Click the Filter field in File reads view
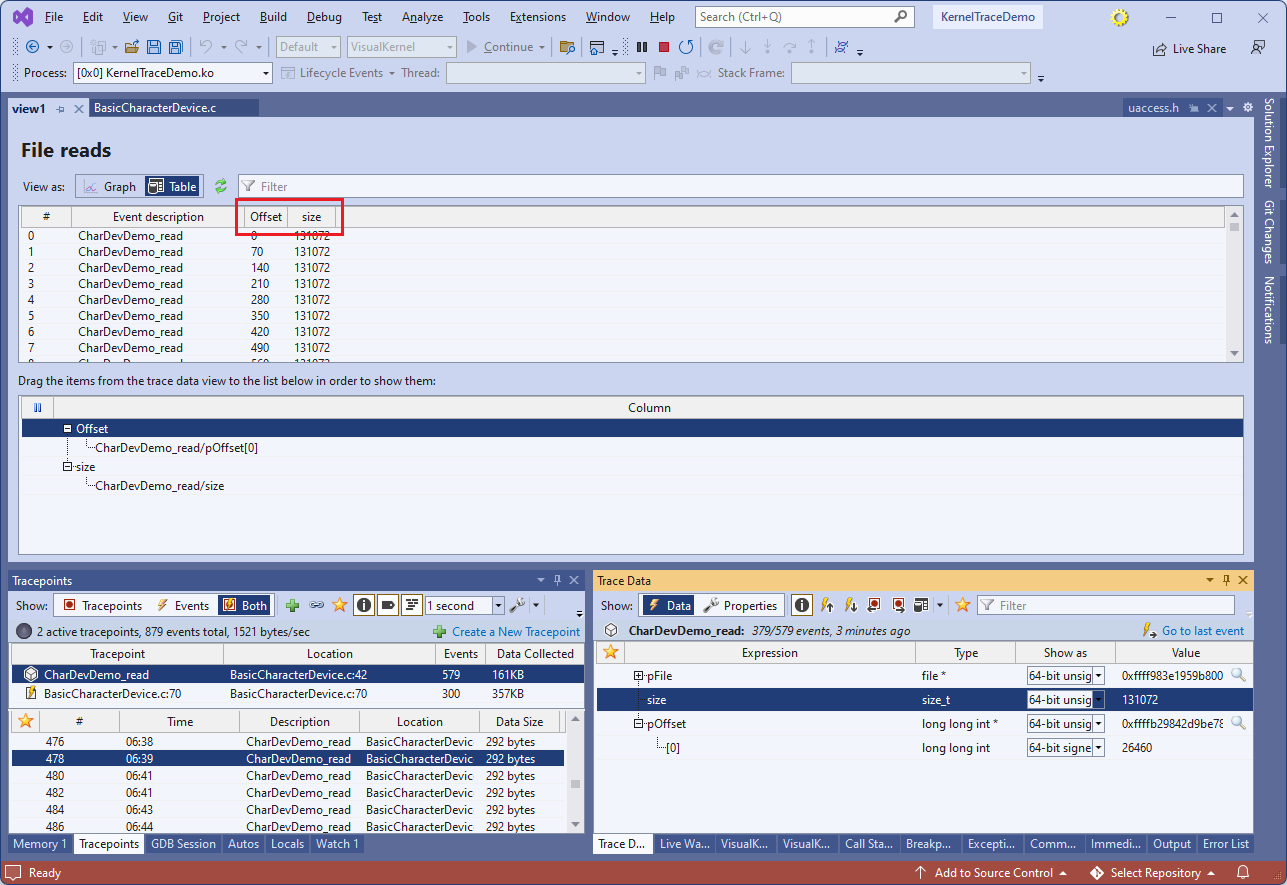Screen dimensions: 1287x885 [741, 186]
